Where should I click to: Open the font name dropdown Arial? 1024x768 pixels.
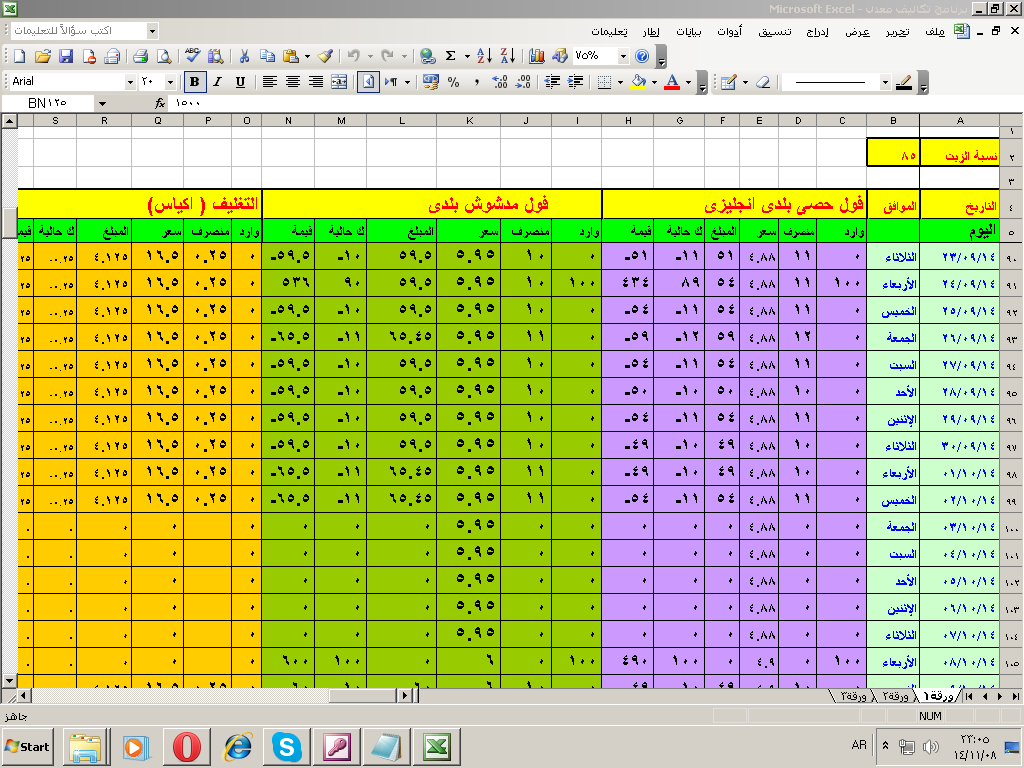(x=130, y=82)
